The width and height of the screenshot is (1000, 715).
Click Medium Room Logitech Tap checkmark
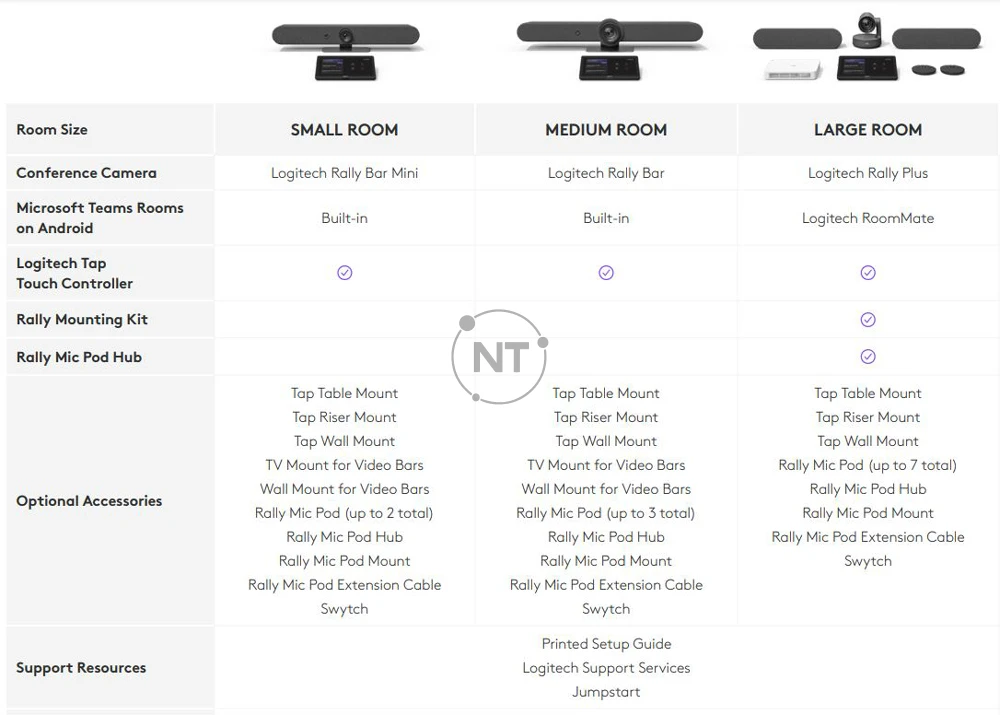[606, 273]
